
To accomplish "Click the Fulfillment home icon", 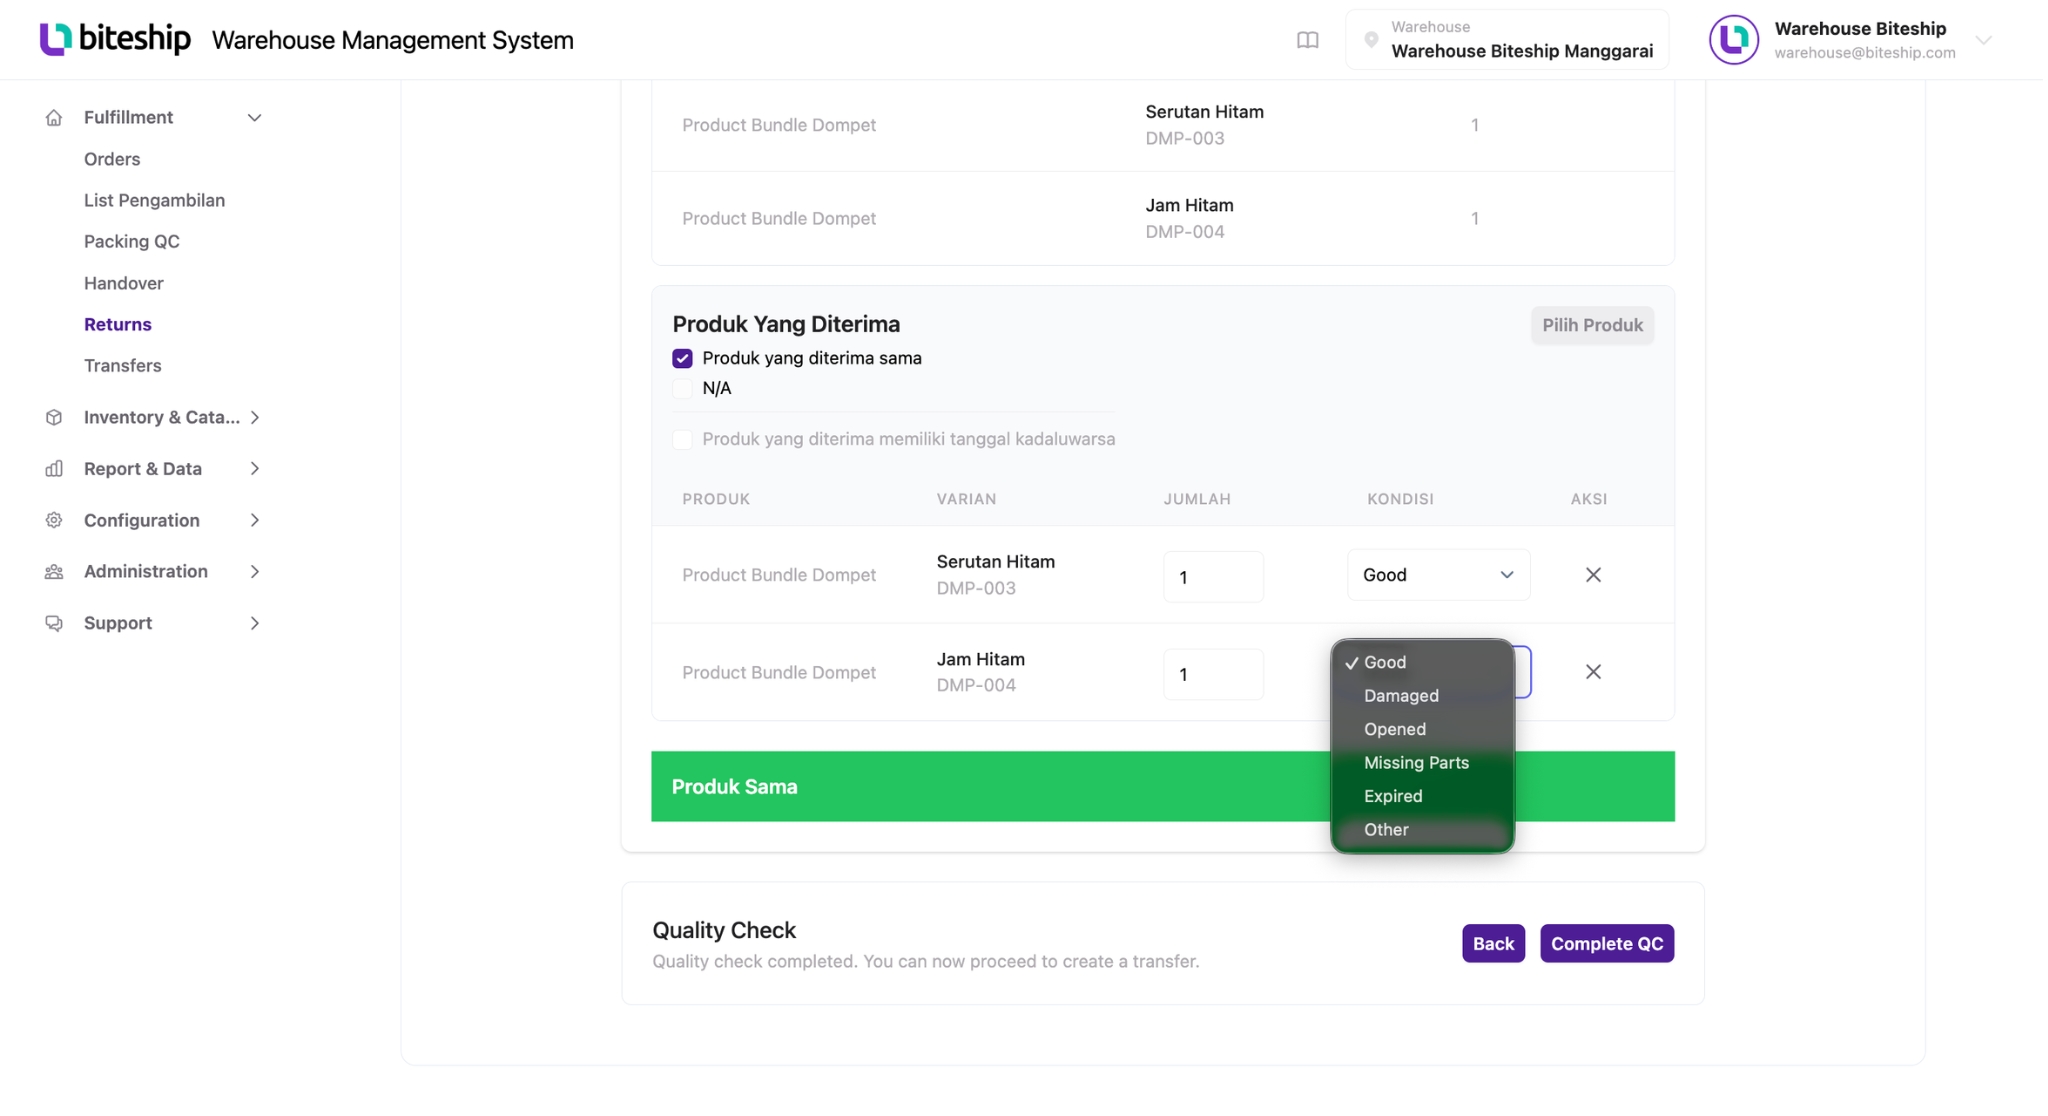I will click(x=54, y=118).
